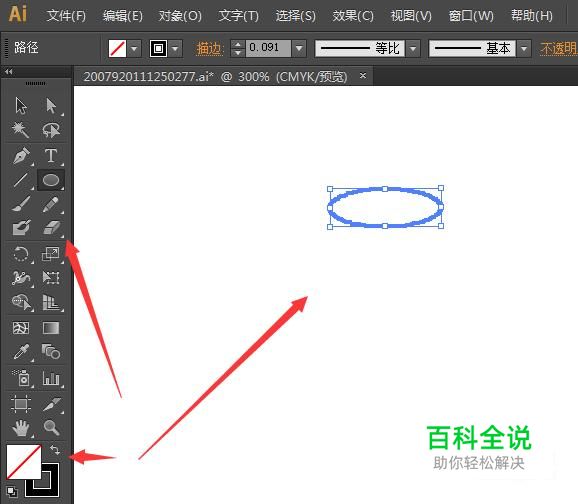This screenshot has height=504, width=578.
Task: Close the document tab
Action: (363, 75)
